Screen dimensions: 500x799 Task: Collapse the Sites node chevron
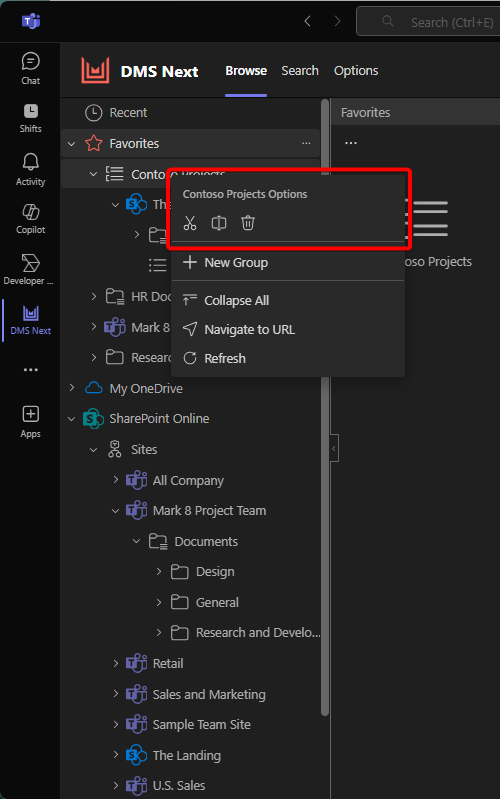[93, 449]
